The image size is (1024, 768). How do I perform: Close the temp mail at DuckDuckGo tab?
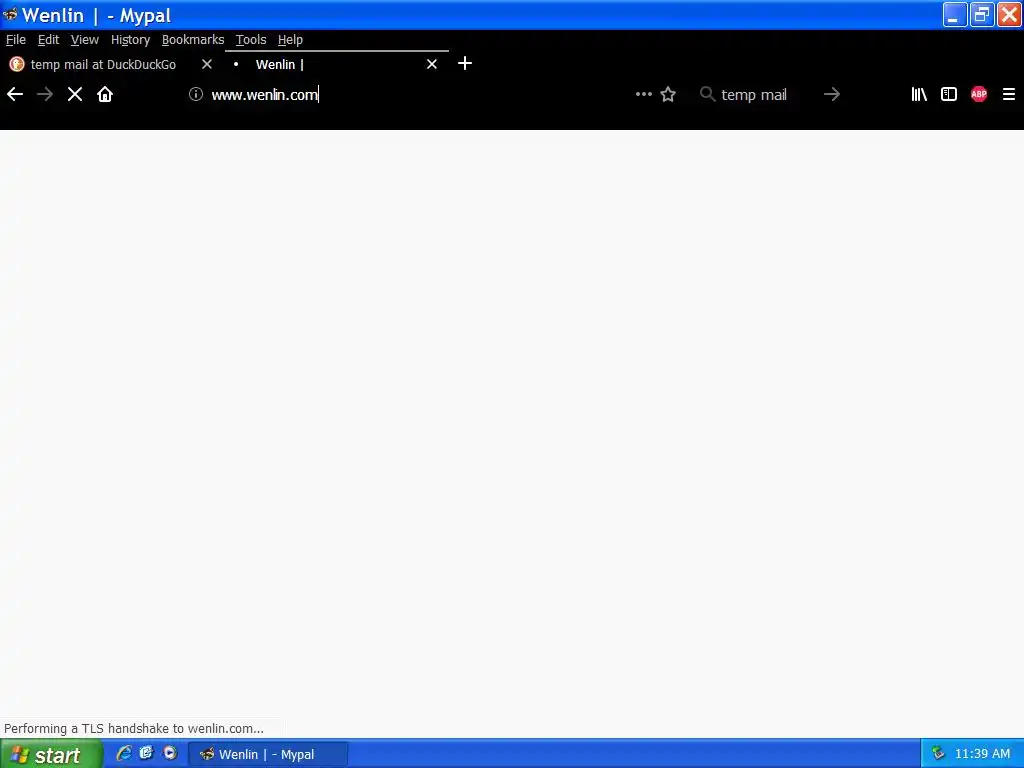pyautogui.click(x=207, y=64)
